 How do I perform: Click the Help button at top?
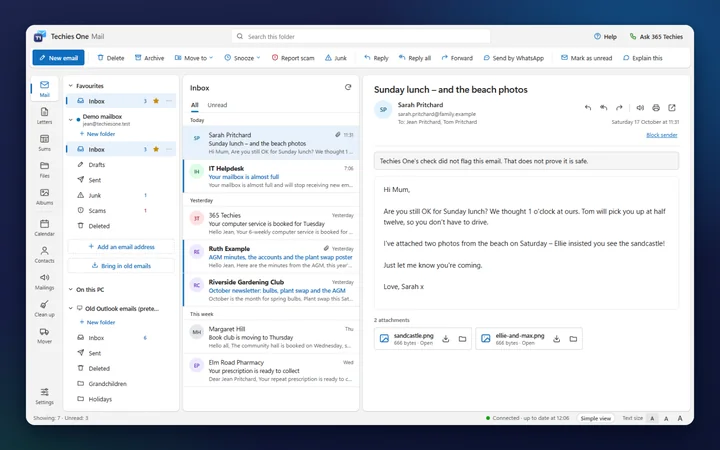[x=605, y=36]
